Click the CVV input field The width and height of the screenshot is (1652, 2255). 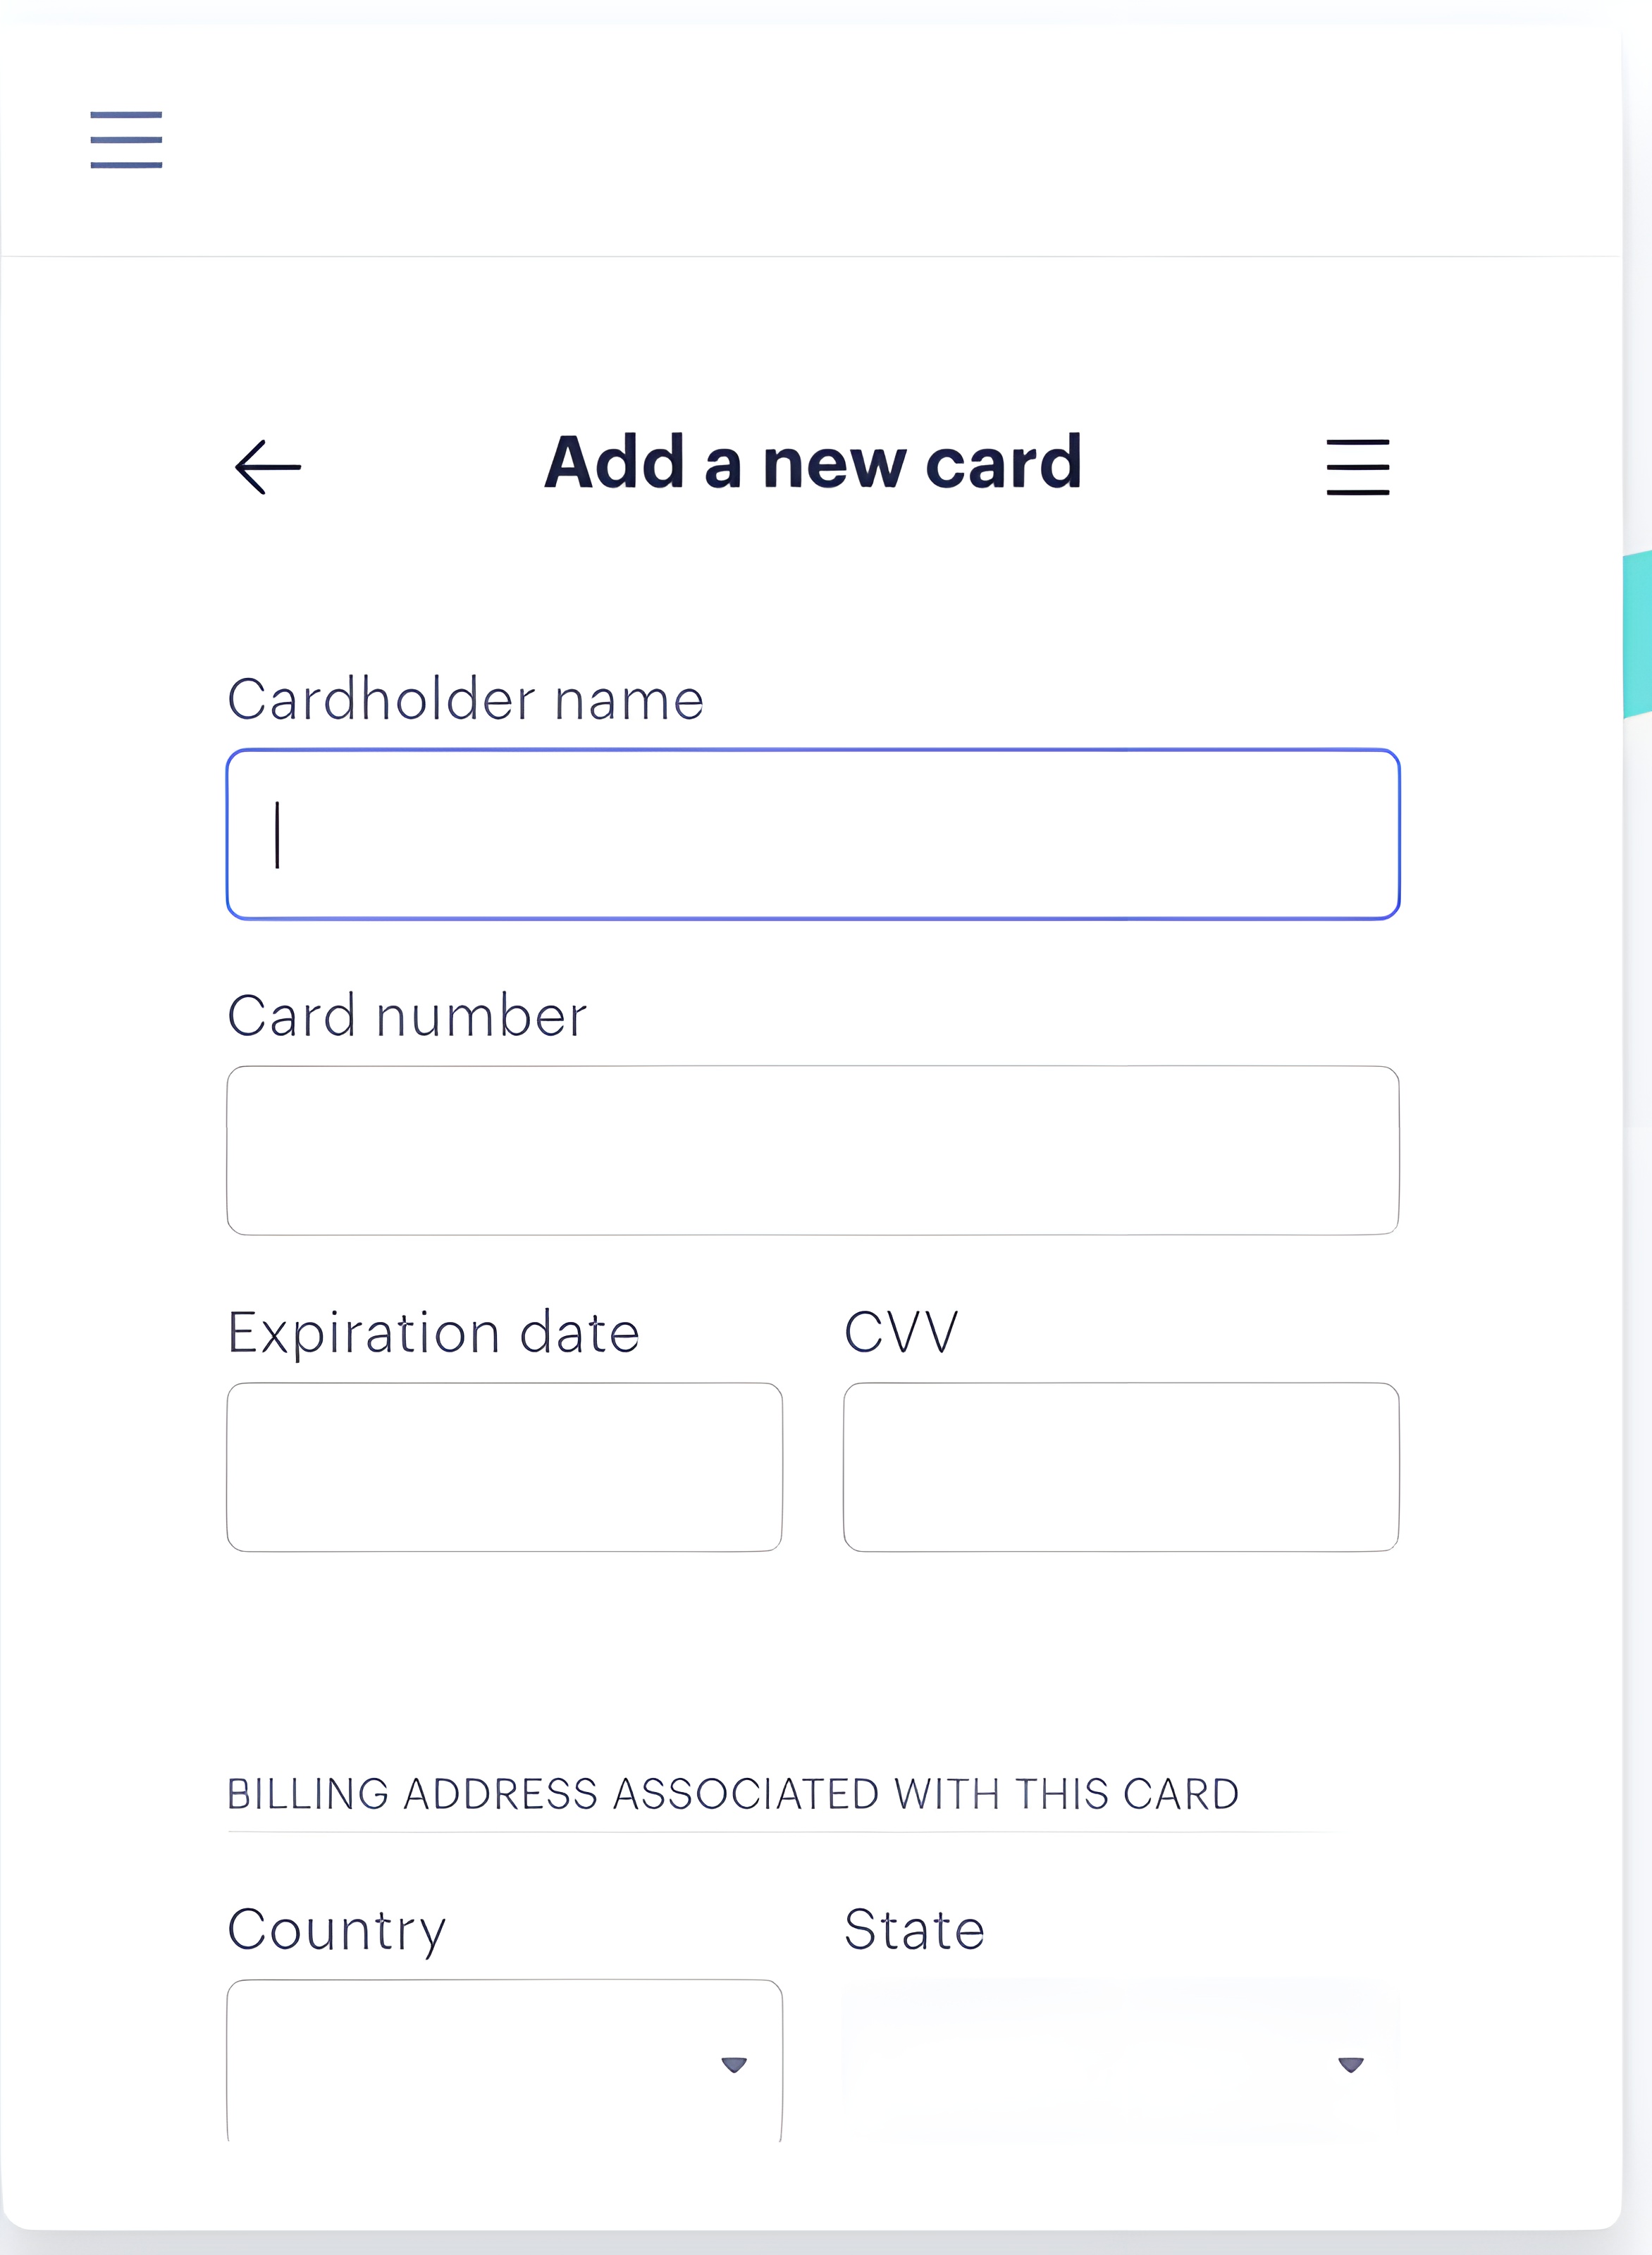[1120, 1467]
